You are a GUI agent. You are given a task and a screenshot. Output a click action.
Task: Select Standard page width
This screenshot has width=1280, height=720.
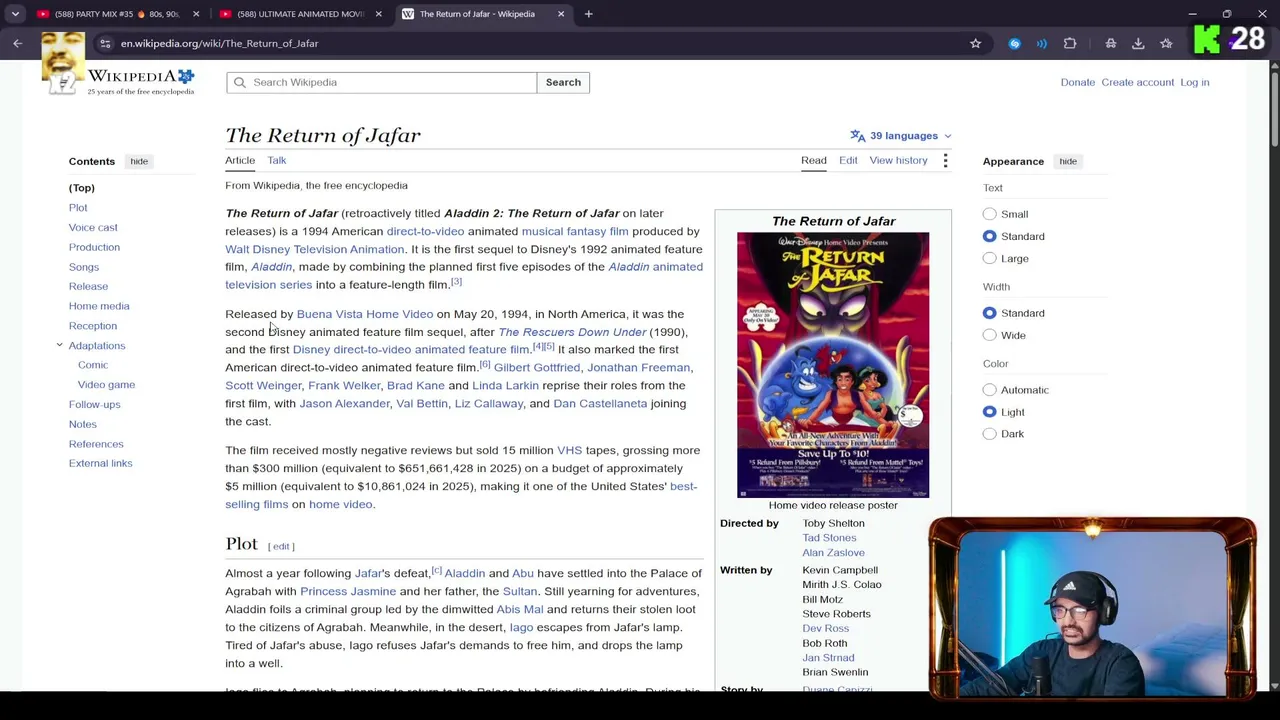989,313
